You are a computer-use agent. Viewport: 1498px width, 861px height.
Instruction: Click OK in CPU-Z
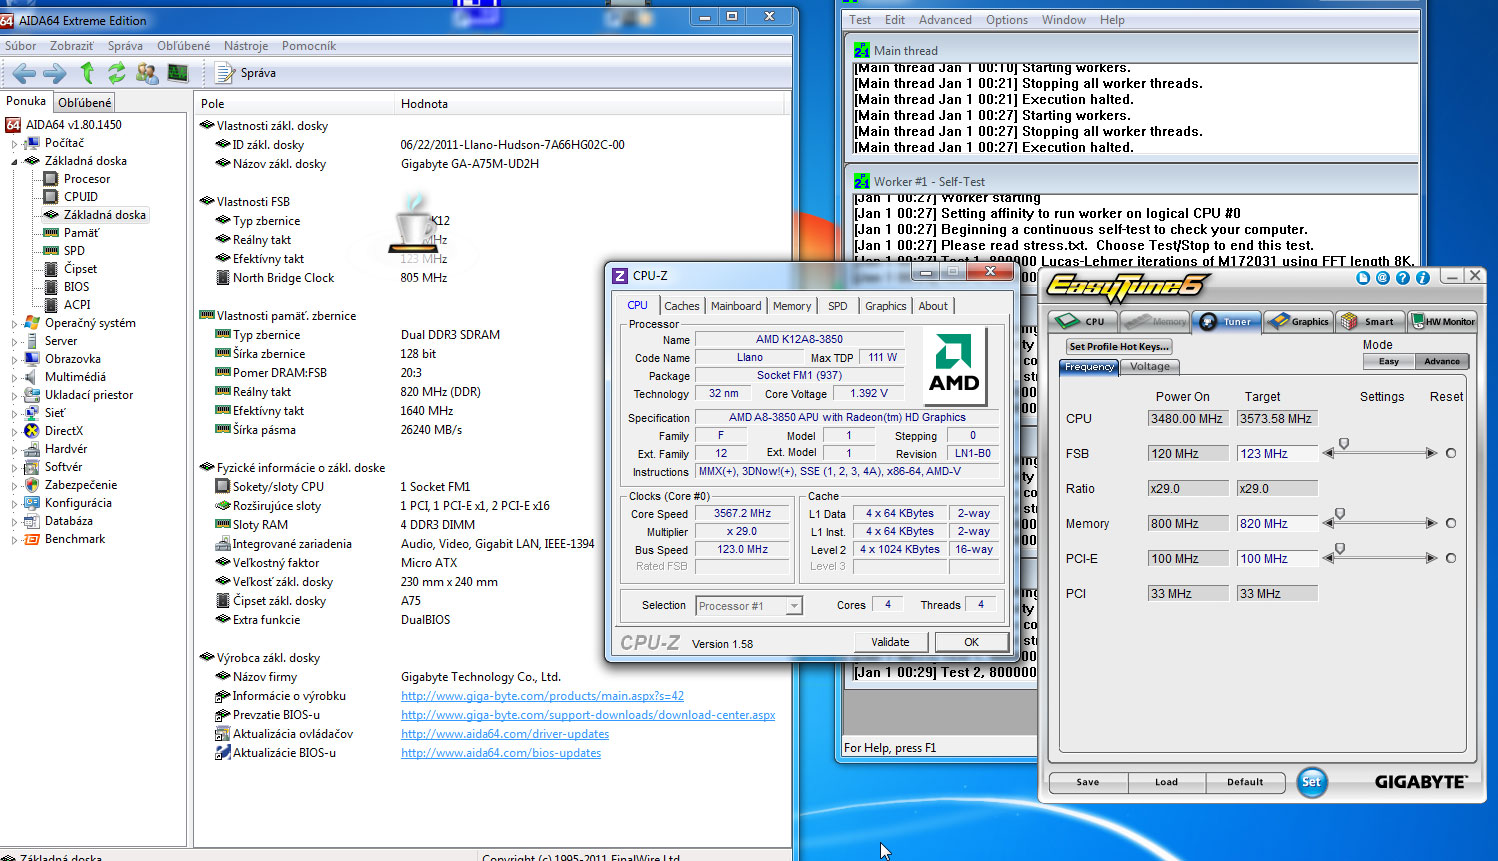(x=971, y=642)
